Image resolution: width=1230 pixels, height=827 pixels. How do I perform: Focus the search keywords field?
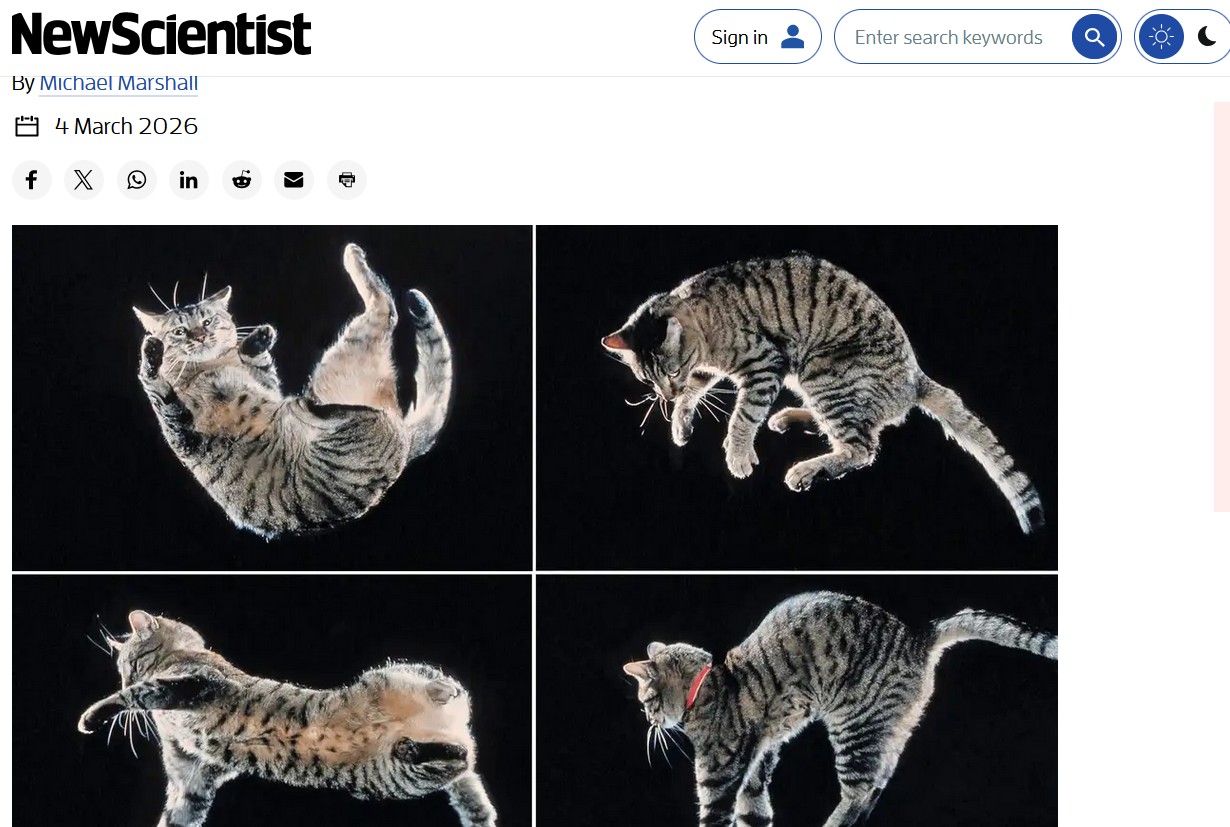pyautogui.click(x=948, y=38)
